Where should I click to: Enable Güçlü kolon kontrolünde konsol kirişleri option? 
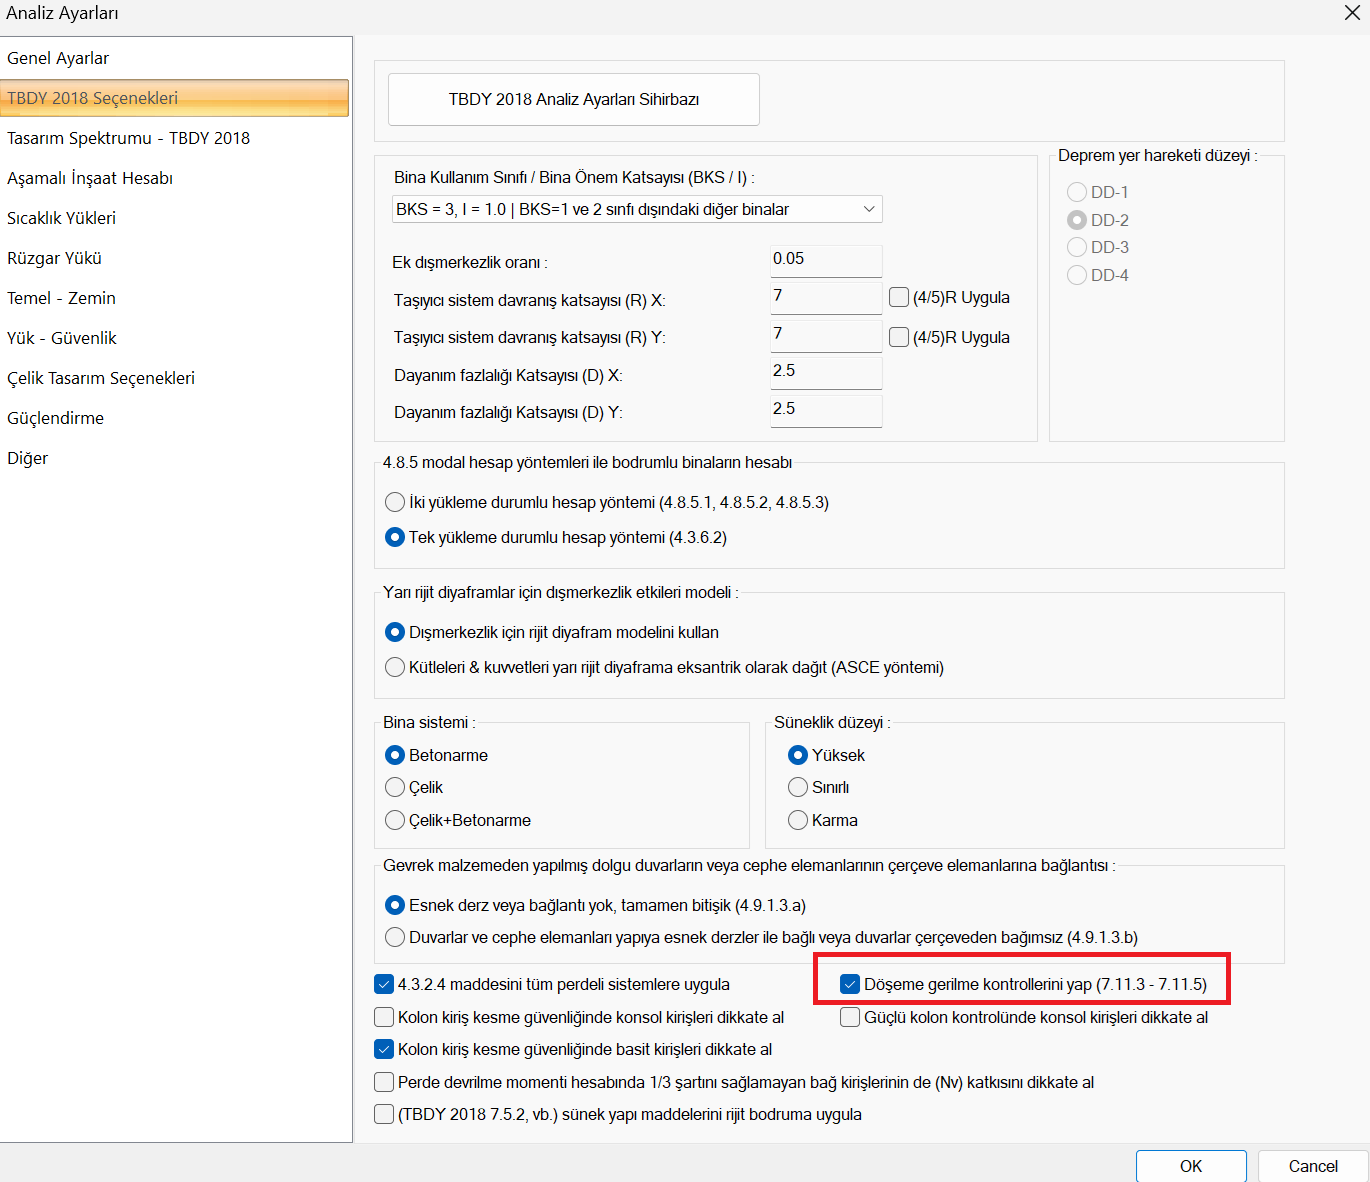pos(850,1017)
